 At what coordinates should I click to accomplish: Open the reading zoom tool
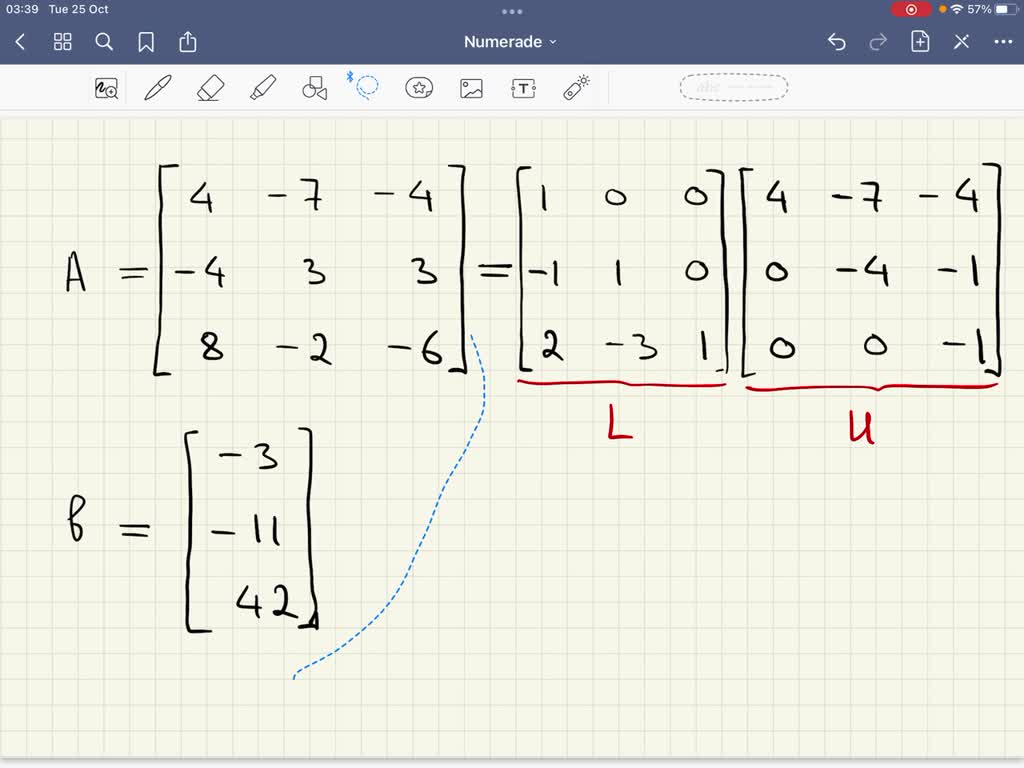(105, 88)
